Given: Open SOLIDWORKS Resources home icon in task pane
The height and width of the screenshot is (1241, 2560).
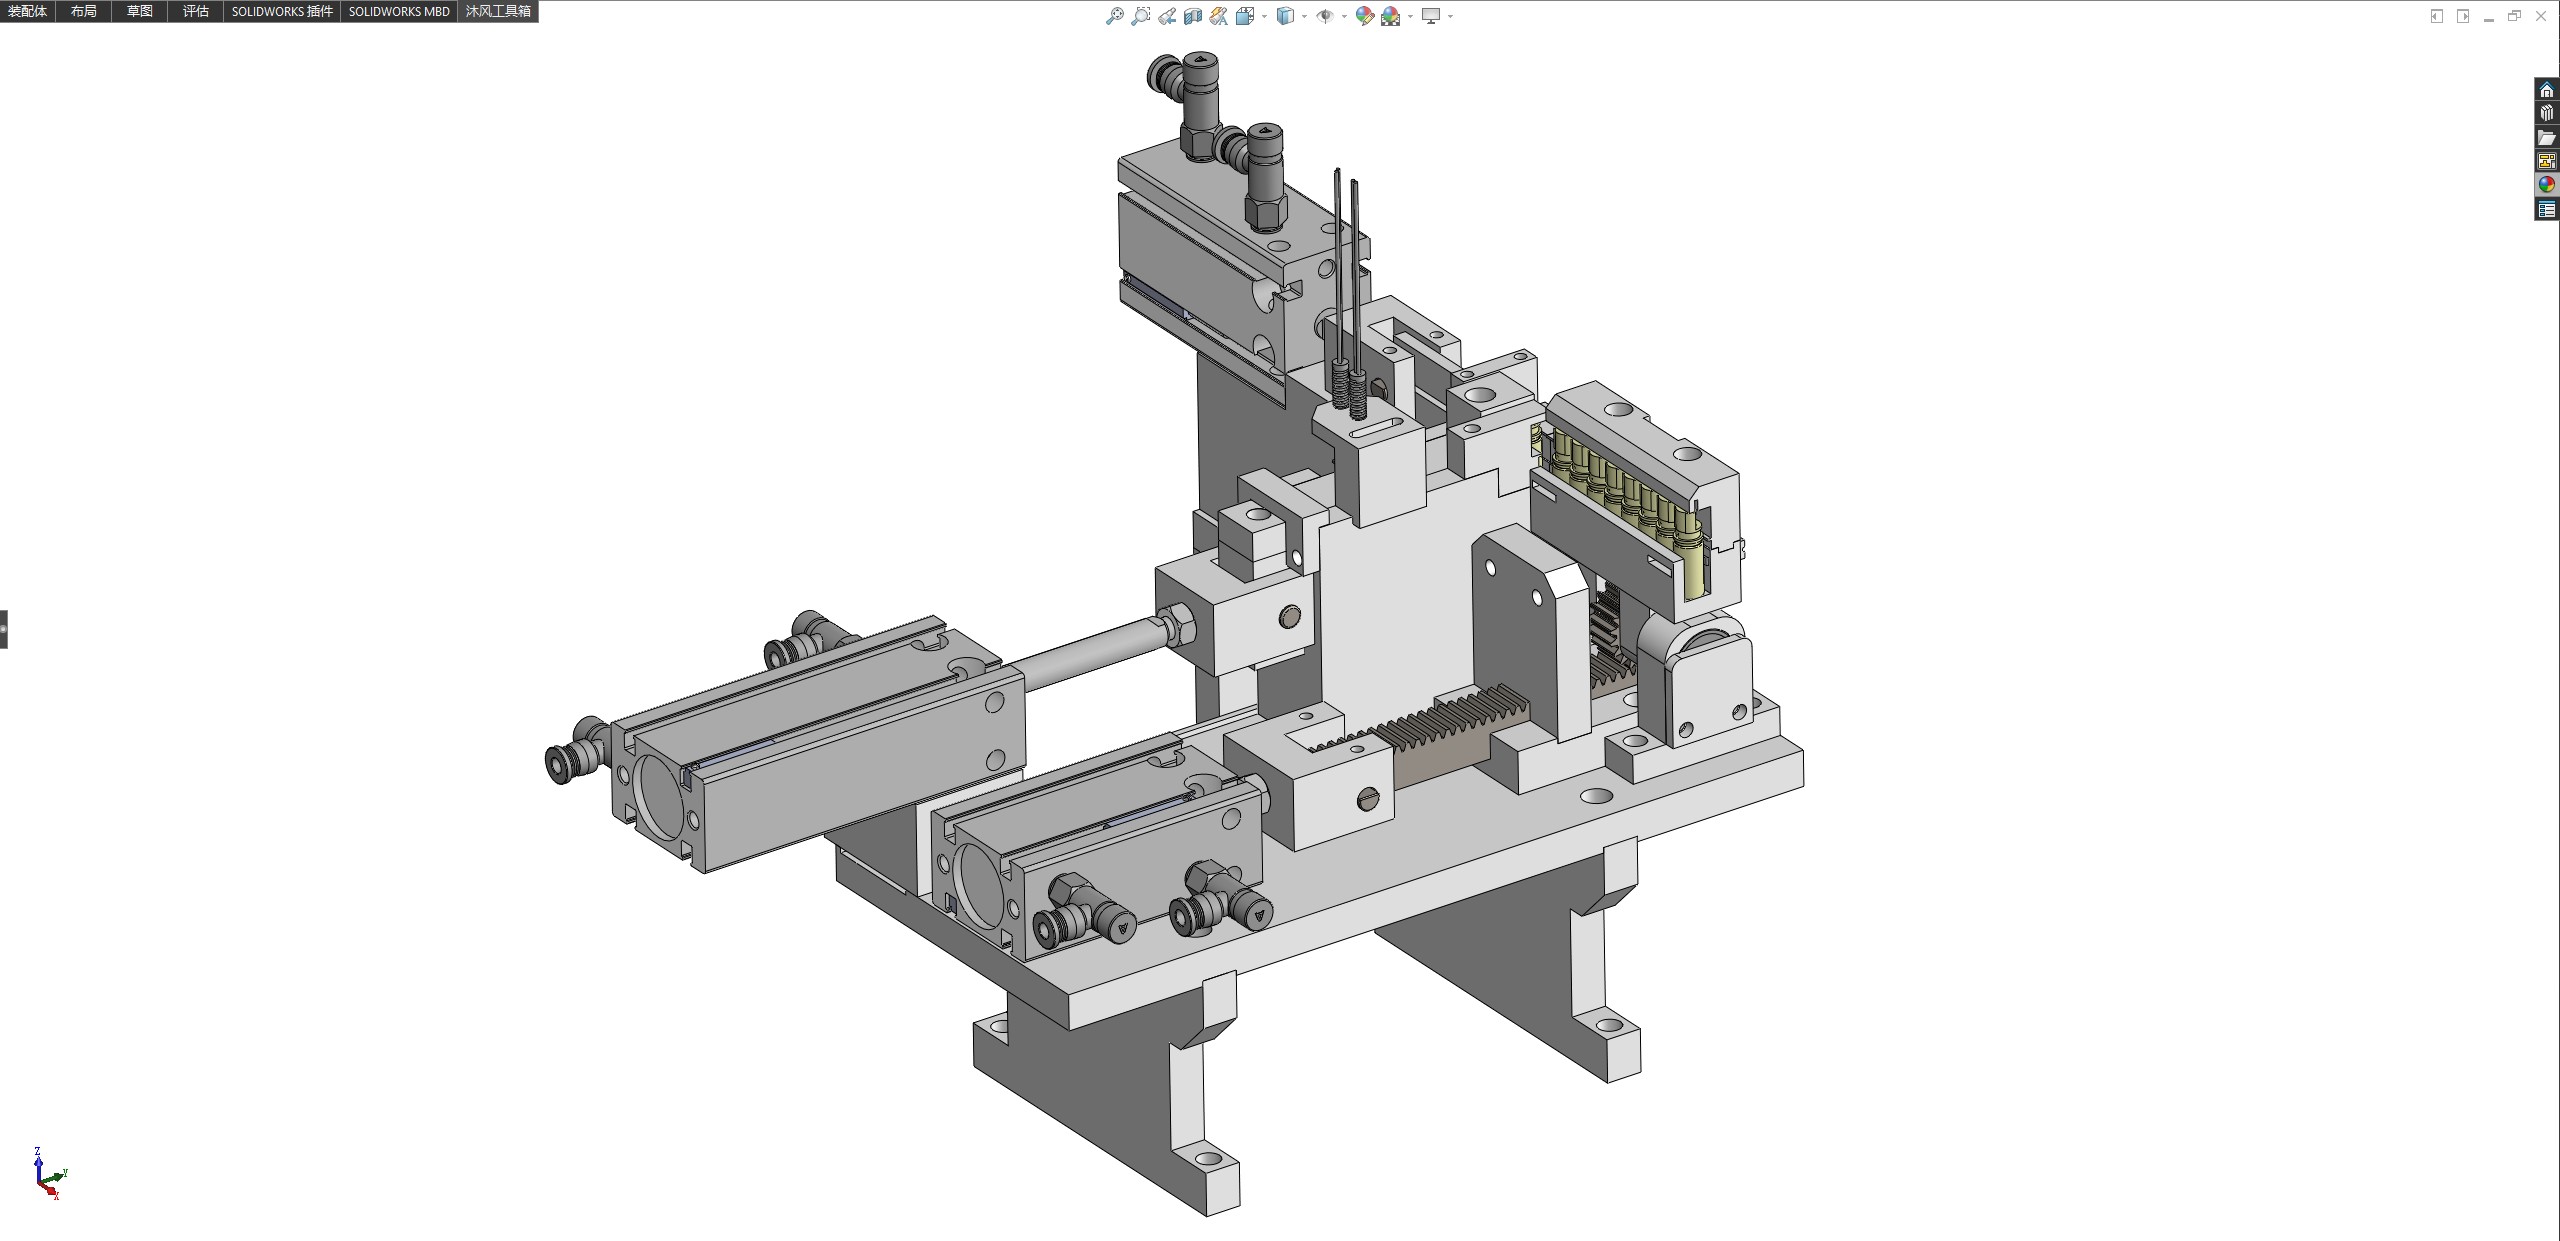Looking at the screenshot, I should click(x=2546, y=90).
